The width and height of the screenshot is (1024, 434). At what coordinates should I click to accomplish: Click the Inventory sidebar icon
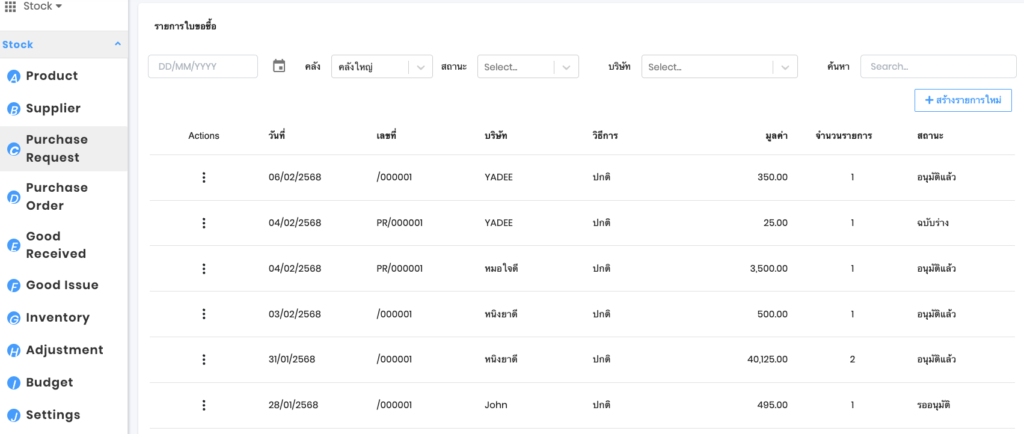(14, 318)
